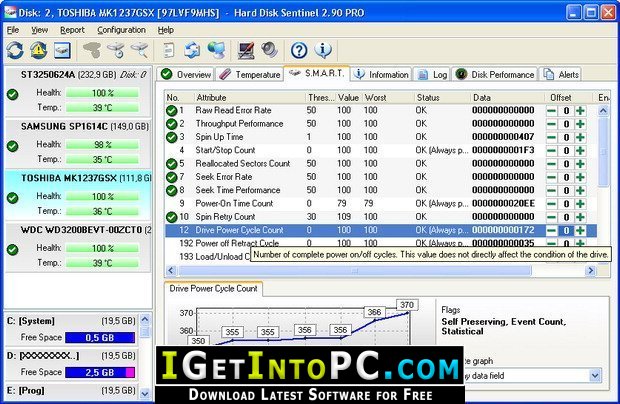Click the document report toolbar icon
Image resolution: width=620 pixels, height=404 pixels.
click(x=169, y=50)
